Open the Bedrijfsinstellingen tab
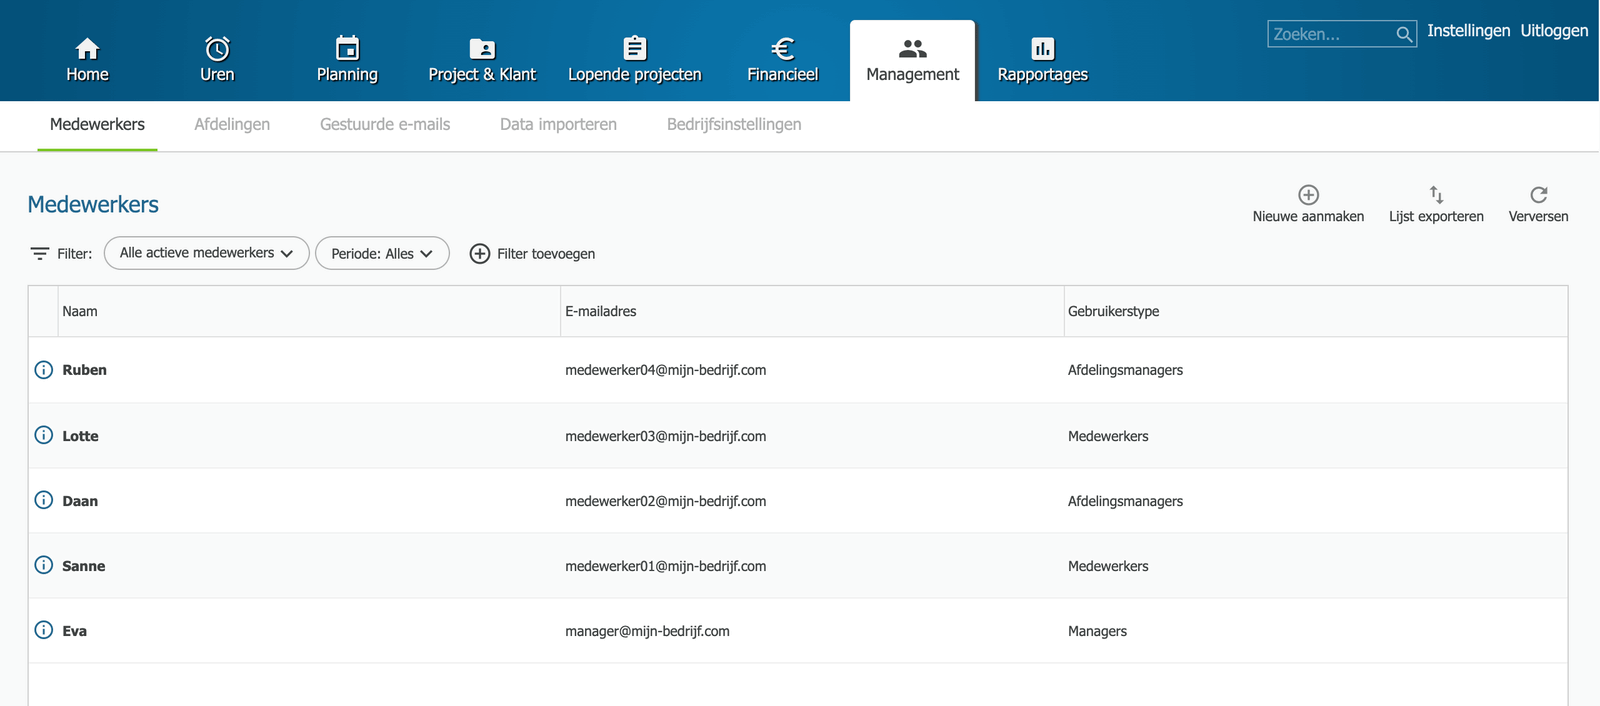The width and height of the screenshot is (1600, 706). (734, 125)
